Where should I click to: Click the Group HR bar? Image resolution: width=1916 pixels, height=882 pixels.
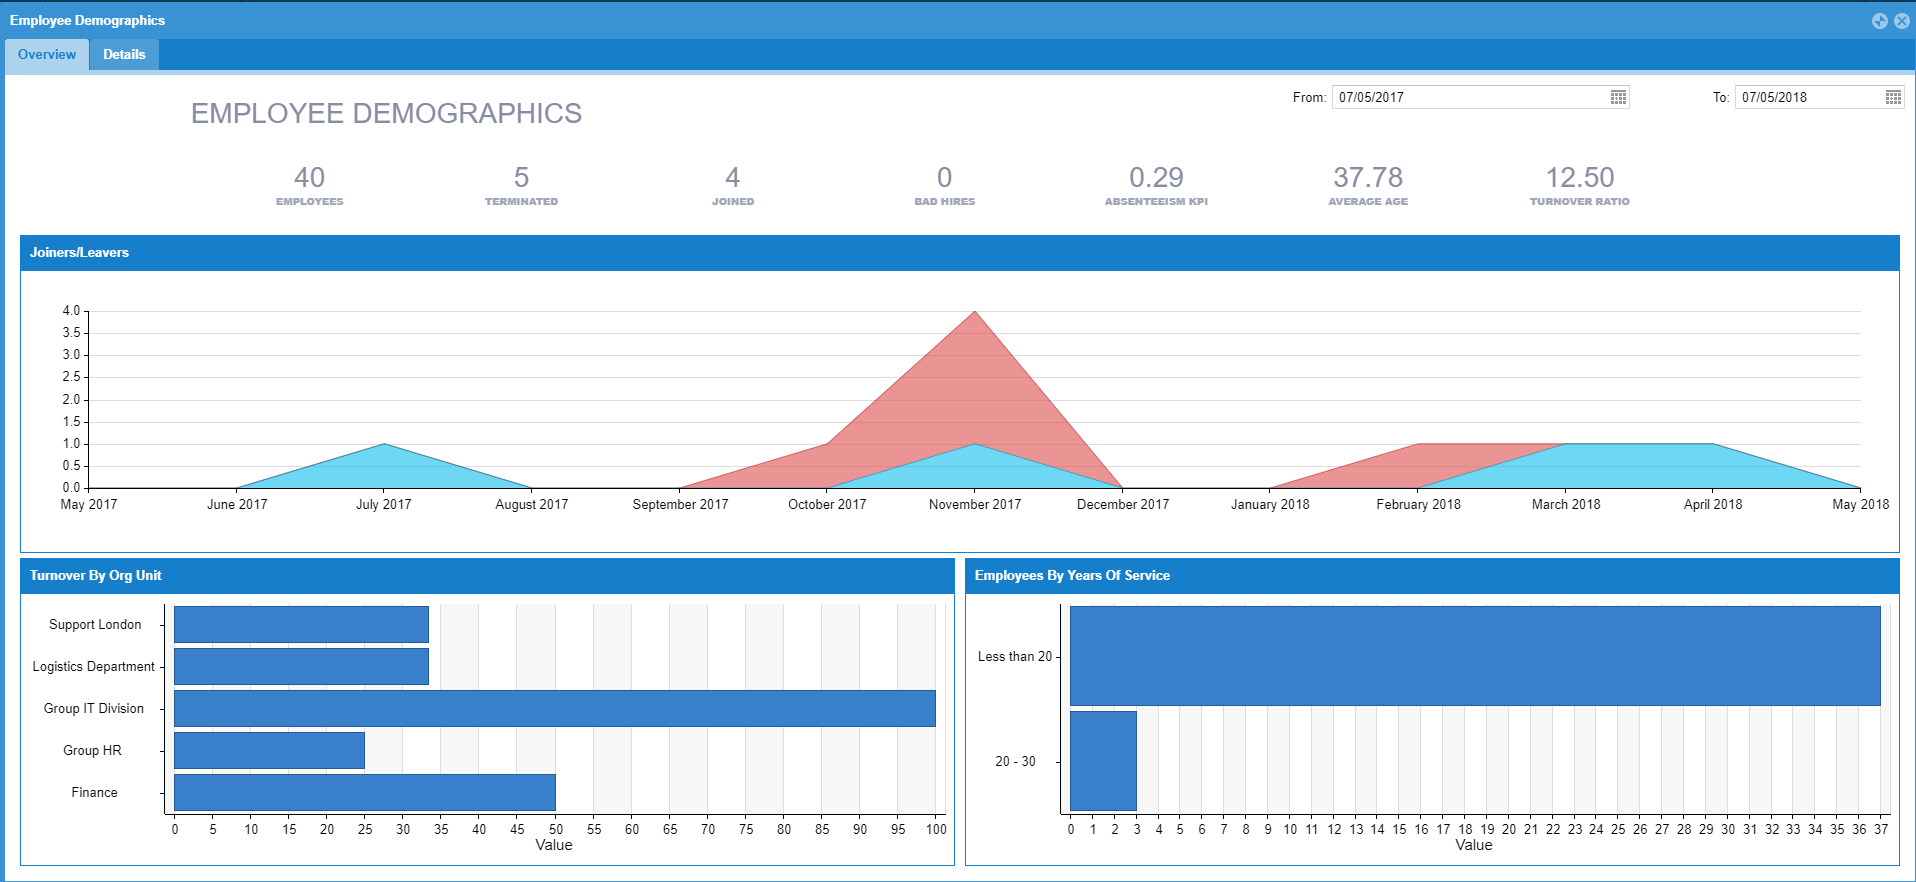[269, 751]
